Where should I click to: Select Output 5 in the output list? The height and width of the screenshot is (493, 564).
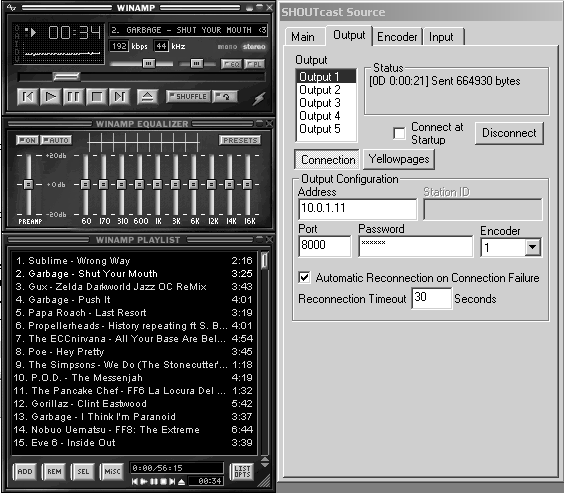pyautogui.click(x=326, y=129)
